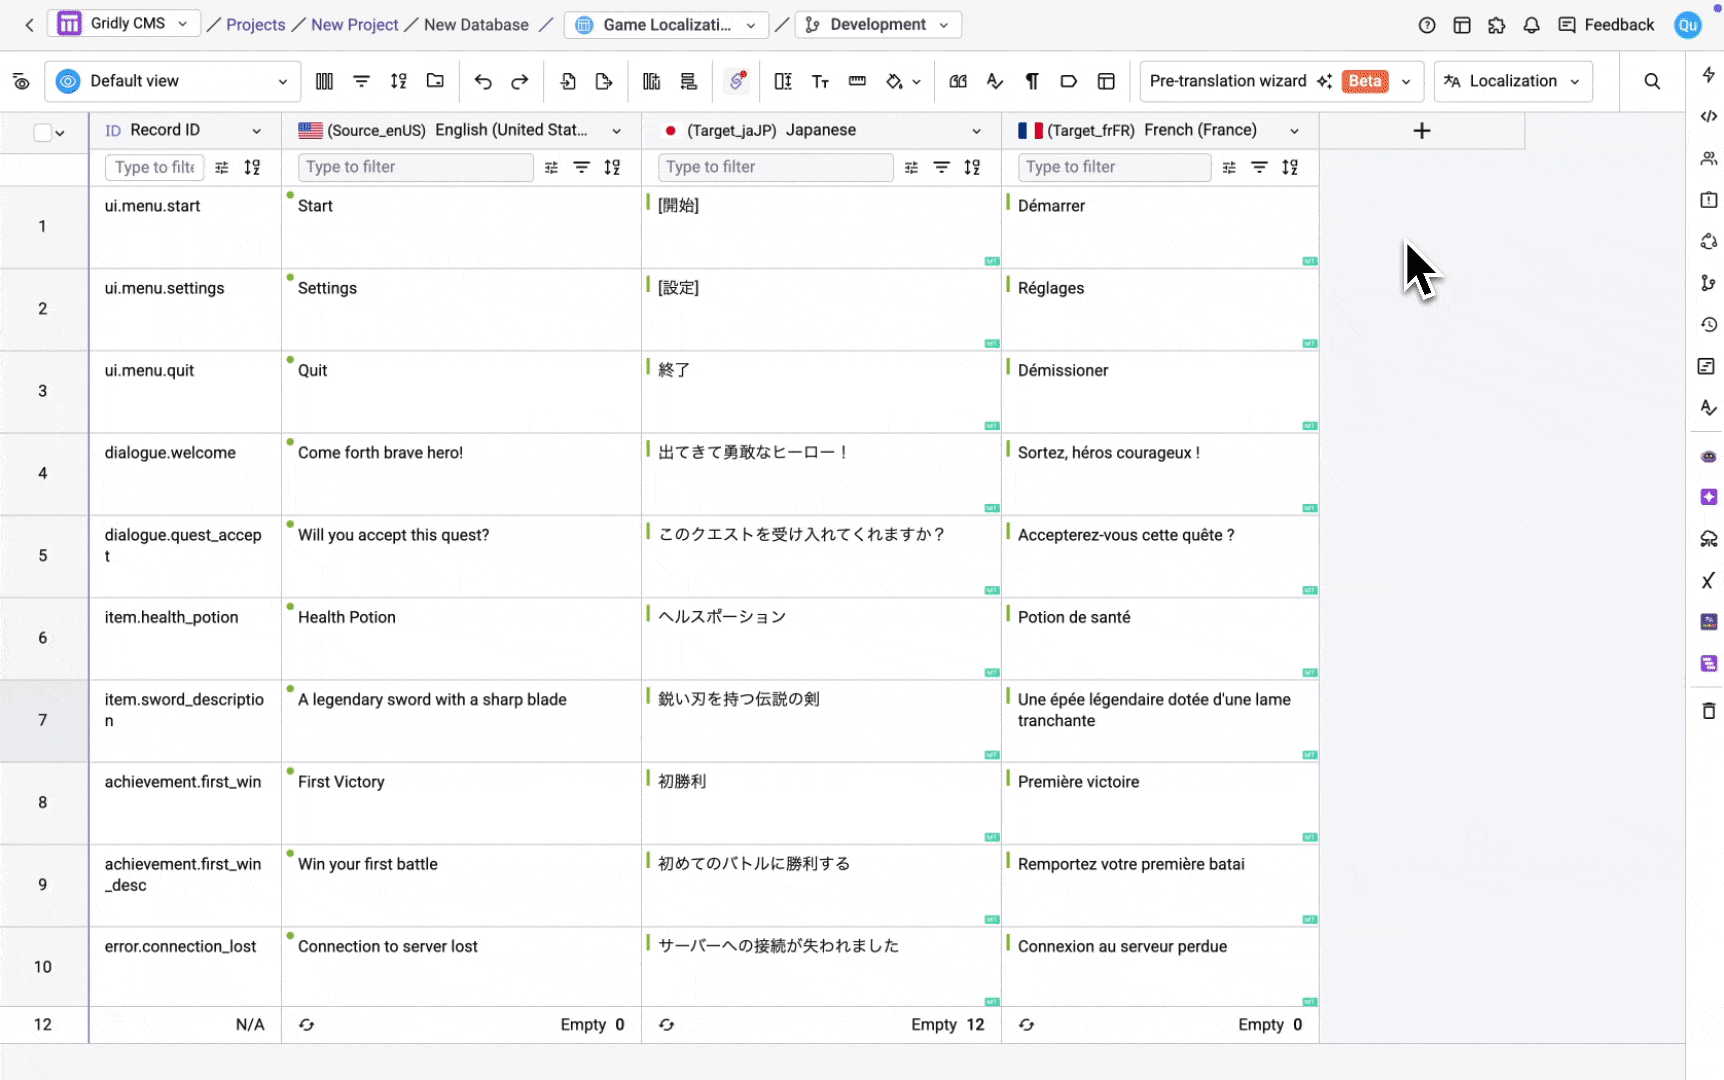This screenshot has height=1080, width=1724.
Task: Click the tag label icon in toolbar
Action: pos(1068,81)
